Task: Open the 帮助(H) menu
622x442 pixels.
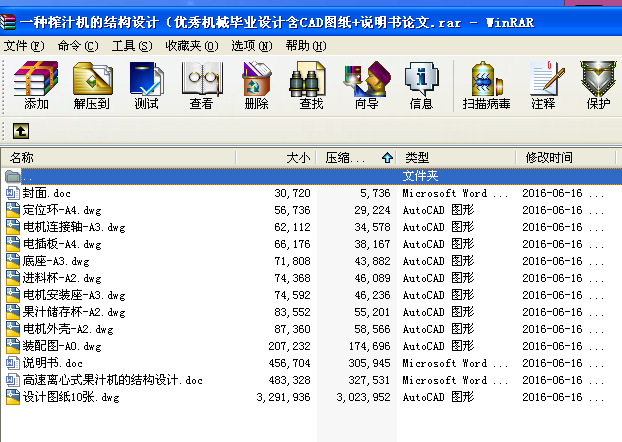Action: coord(306,46)
